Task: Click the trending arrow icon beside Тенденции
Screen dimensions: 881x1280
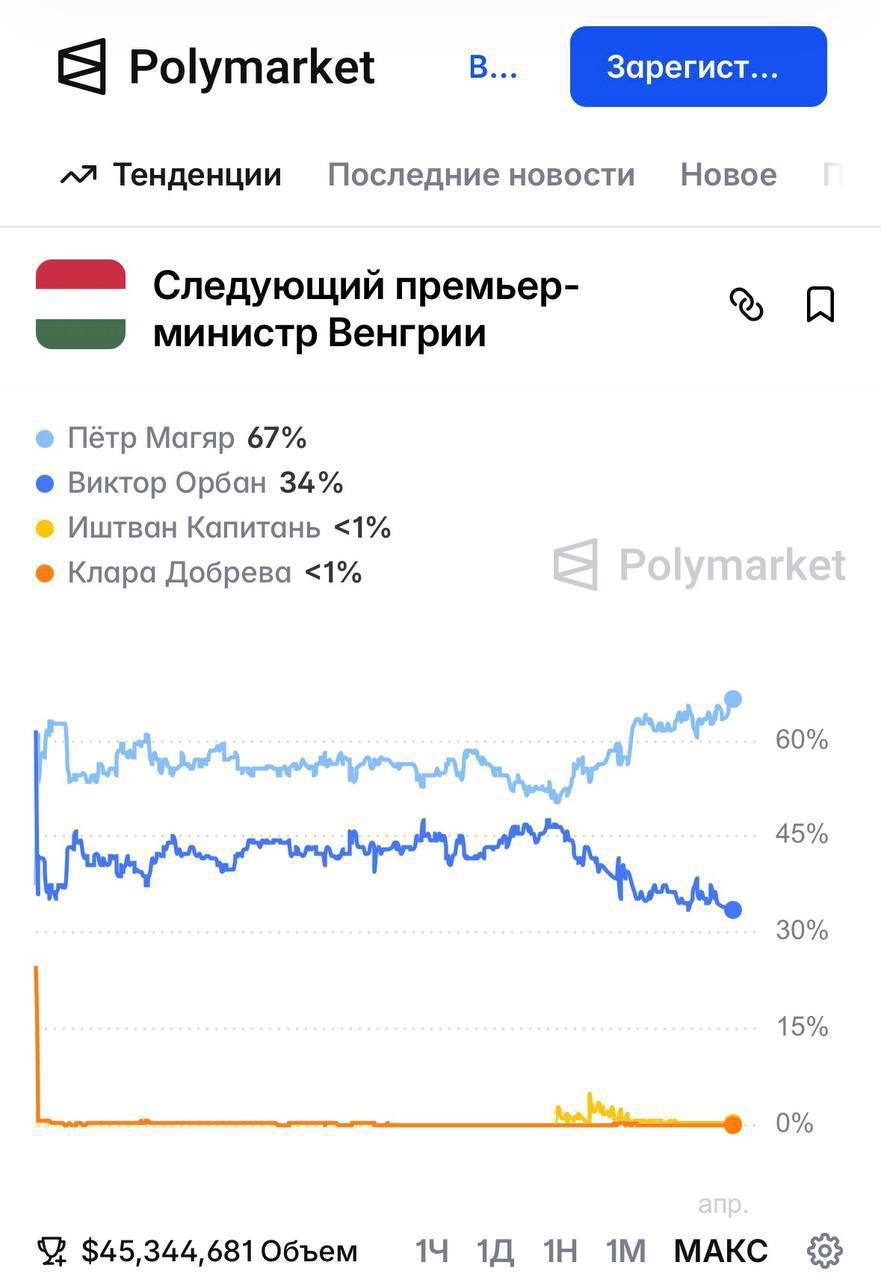Action: coord(78,176)
